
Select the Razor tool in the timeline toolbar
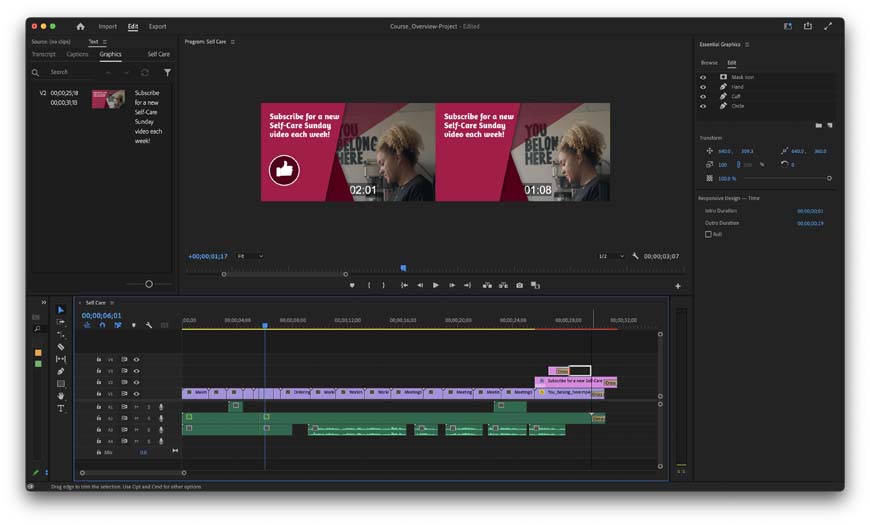click(61, 347)
